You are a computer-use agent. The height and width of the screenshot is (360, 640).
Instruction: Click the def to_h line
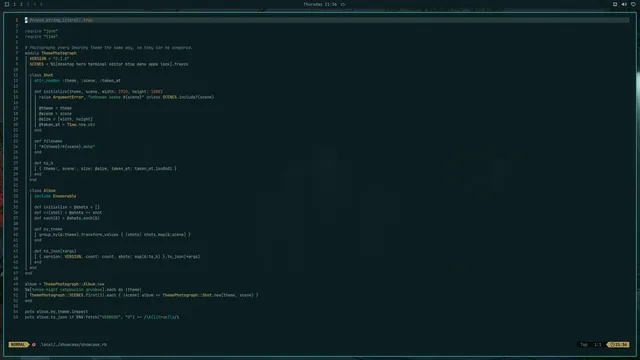44,163
